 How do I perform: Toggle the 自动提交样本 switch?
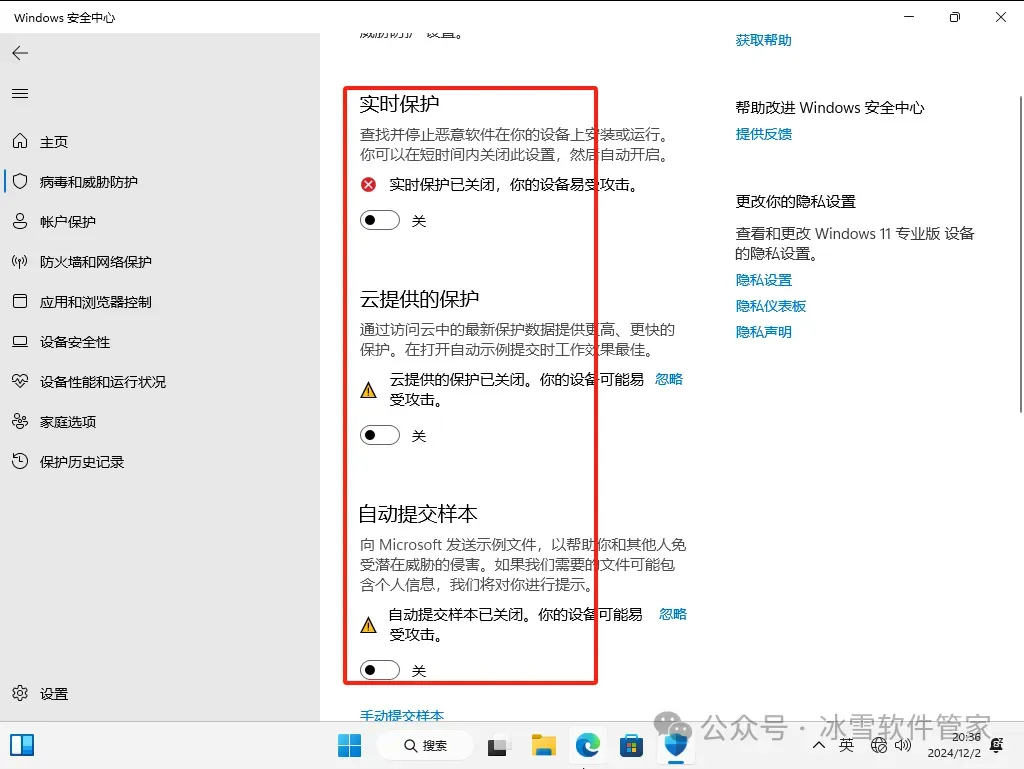click(380, 670)
